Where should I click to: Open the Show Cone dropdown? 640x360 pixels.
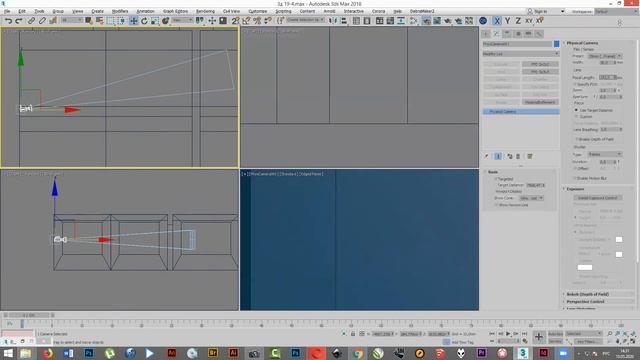531,198
